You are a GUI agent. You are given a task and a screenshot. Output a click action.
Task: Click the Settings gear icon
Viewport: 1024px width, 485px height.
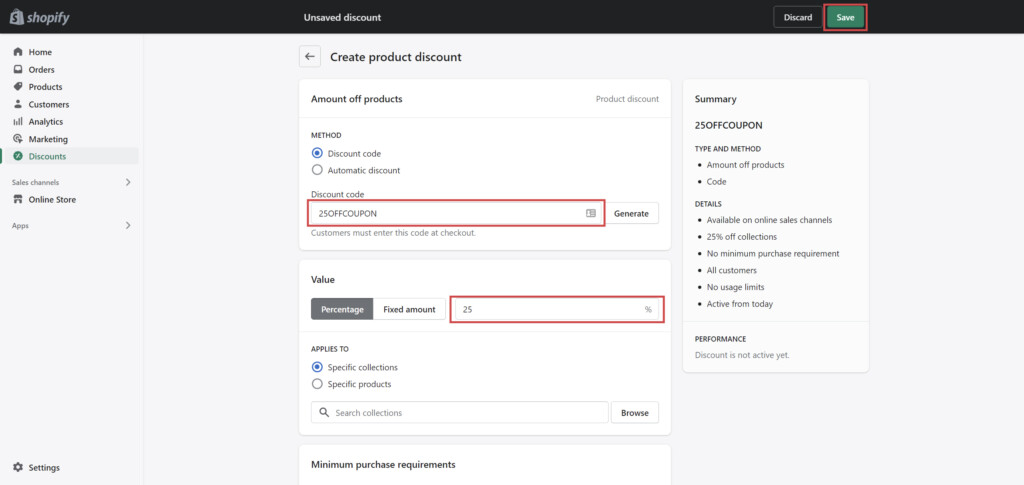coord(18,467)
